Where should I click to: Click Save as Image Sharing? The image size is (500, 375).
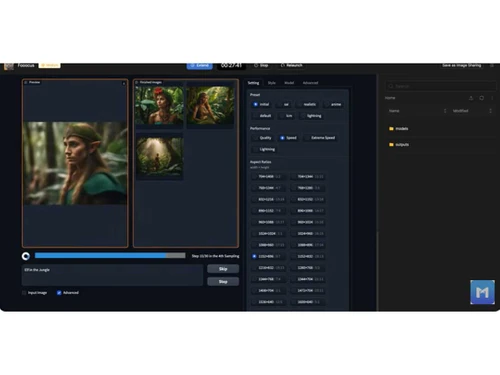tap(462, 65)
